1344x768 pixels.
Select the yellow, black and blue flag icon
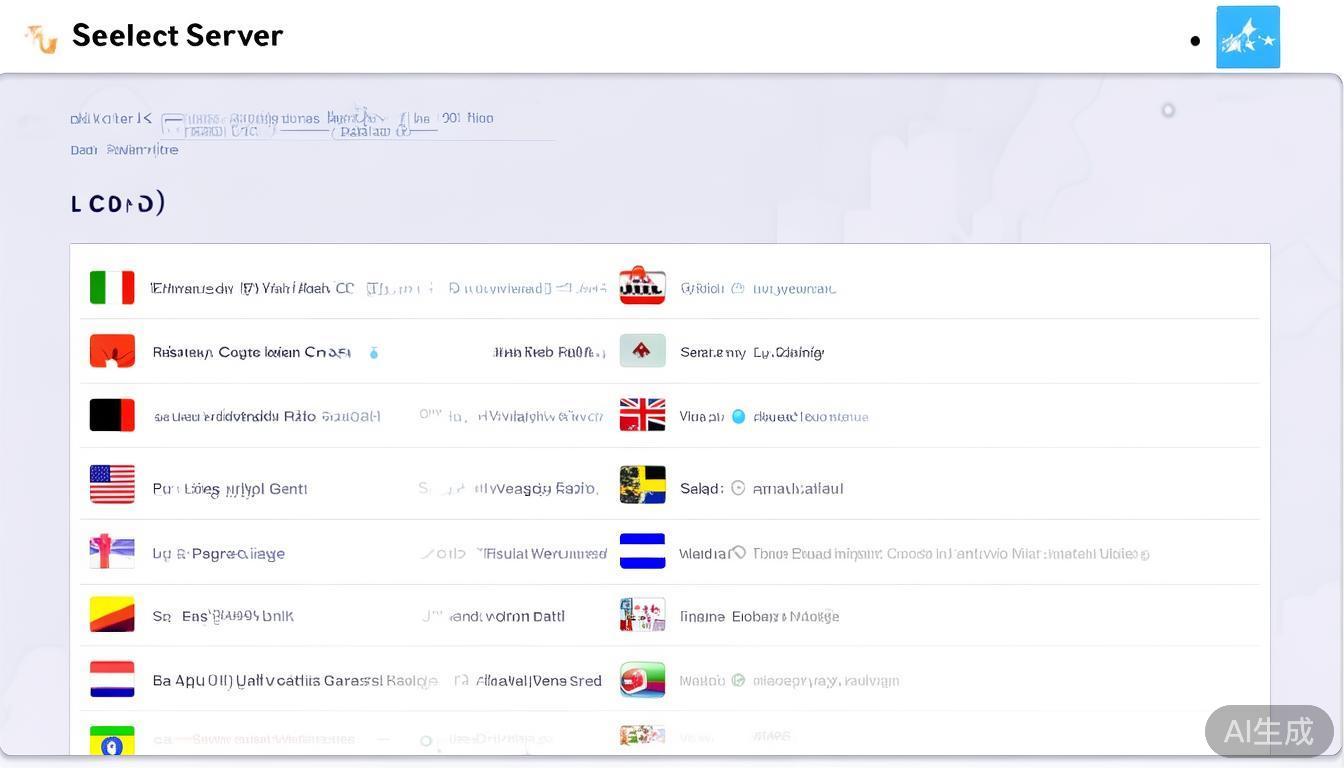tap(642, 485)
